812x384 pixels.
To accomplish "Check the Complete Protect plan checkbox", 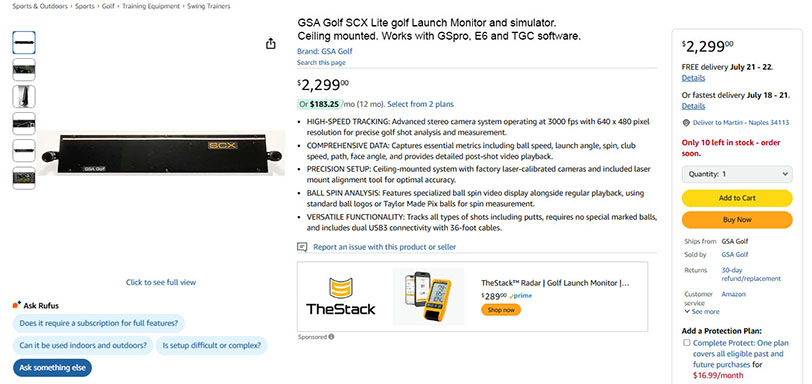I will 687,343.
